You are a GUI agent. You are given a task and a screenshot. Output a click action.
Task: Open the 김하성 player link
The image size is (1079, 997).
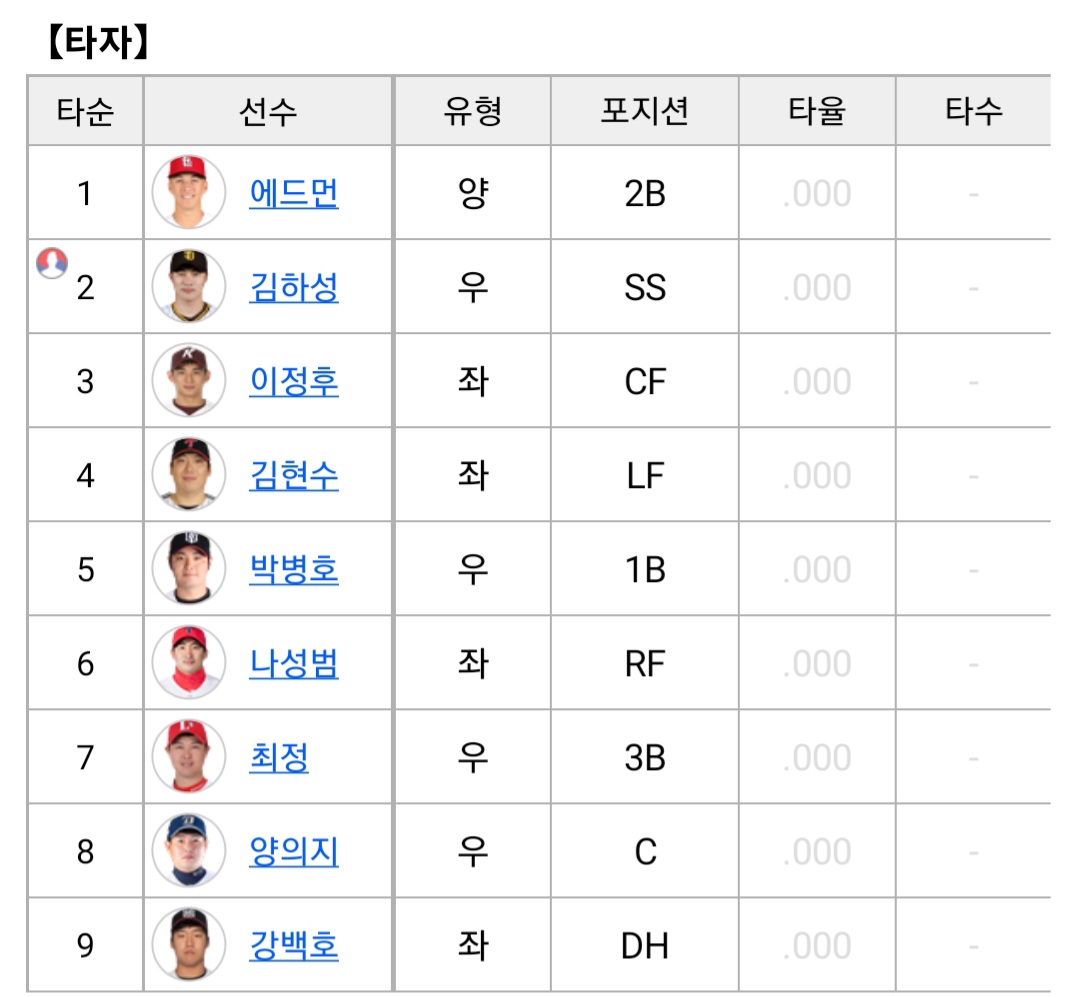(294, 288)
